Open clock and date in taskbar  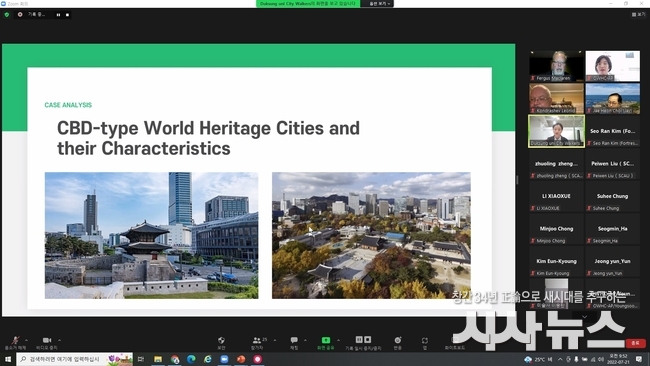618,359
